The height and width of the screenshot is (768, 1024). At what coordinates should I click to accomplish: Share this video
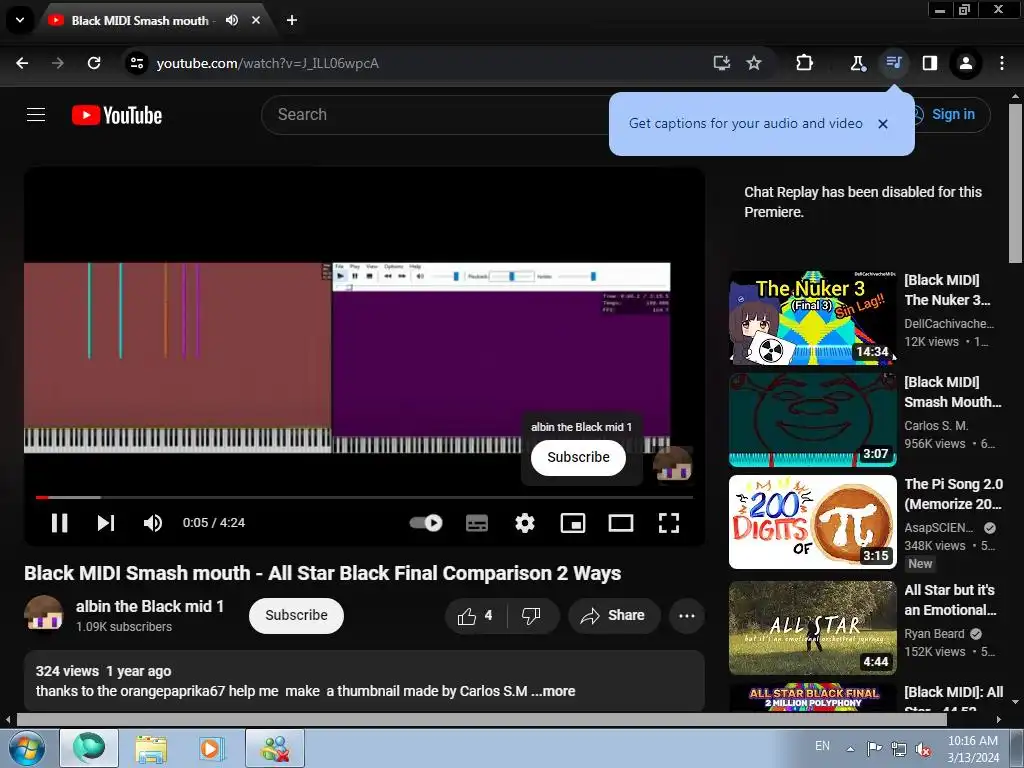tap(613, 615)
